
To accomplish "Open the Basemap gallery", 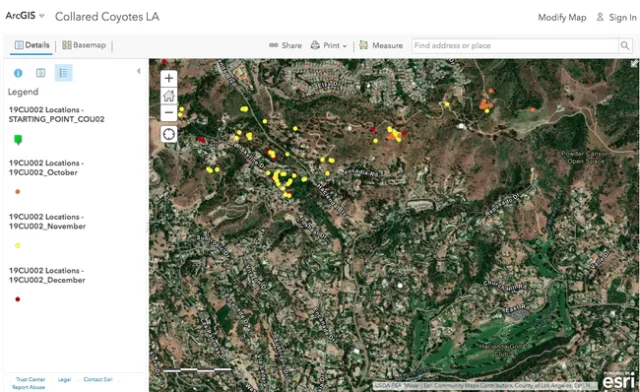I will click(x=84, y=45).
